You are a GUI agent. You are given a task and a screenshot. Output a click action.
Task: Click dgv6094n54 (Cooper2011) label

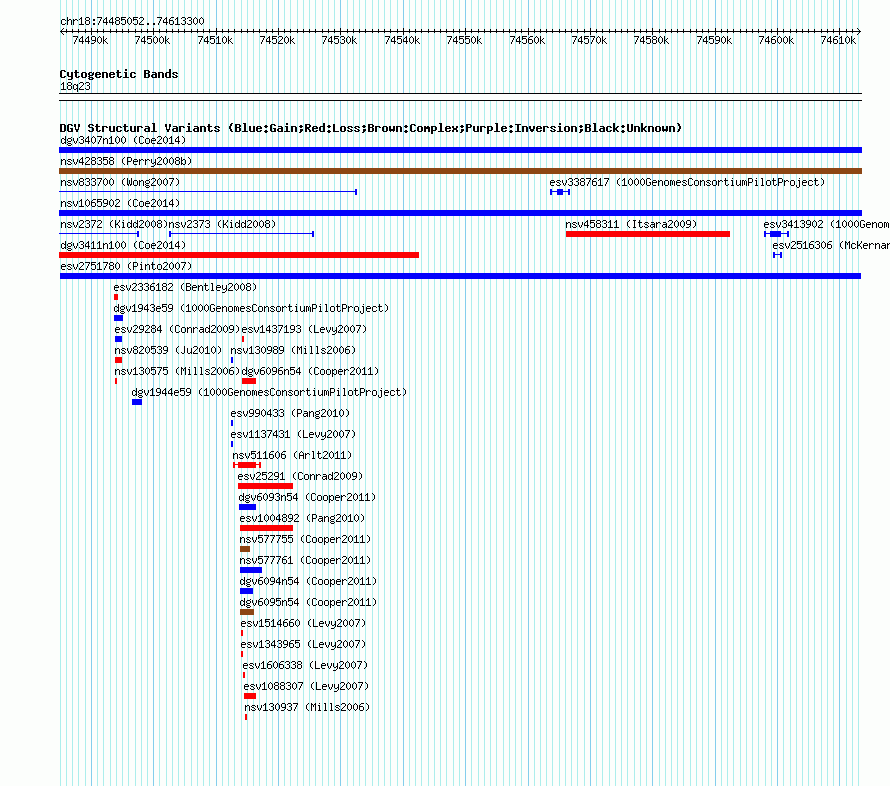308,581
